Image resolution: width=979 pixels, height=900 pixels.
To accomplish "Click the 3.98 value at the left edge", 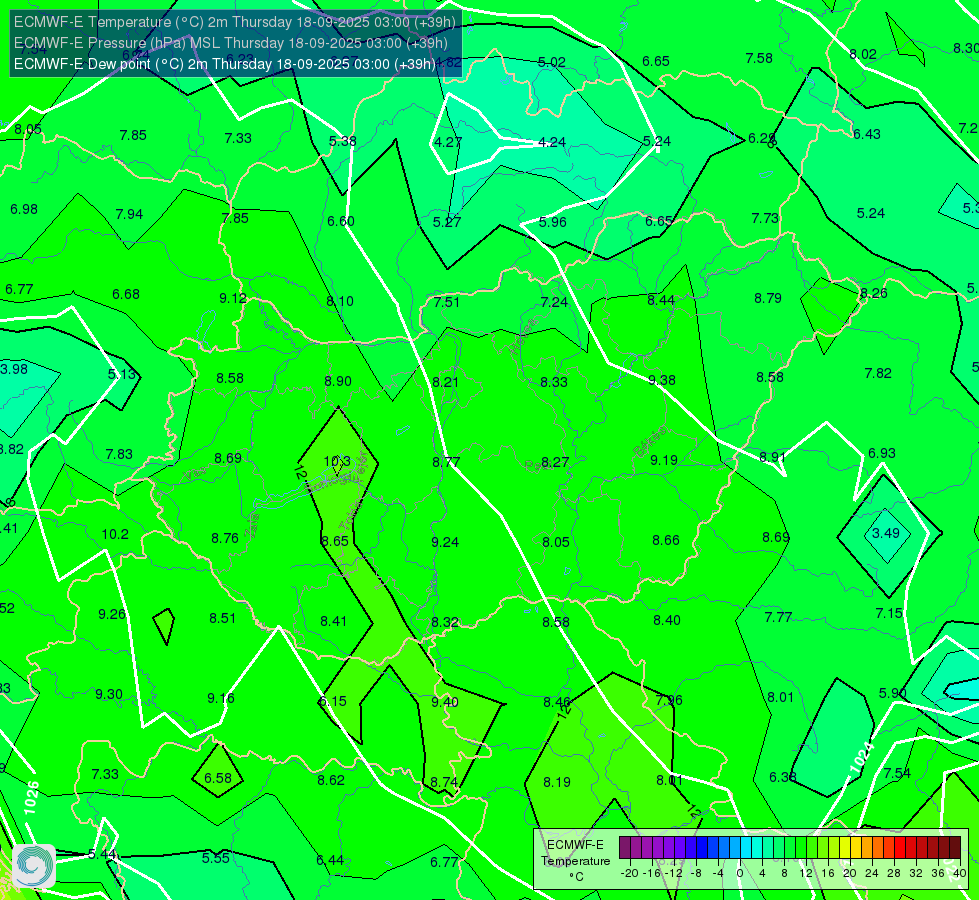I will (x=14, y=369).
